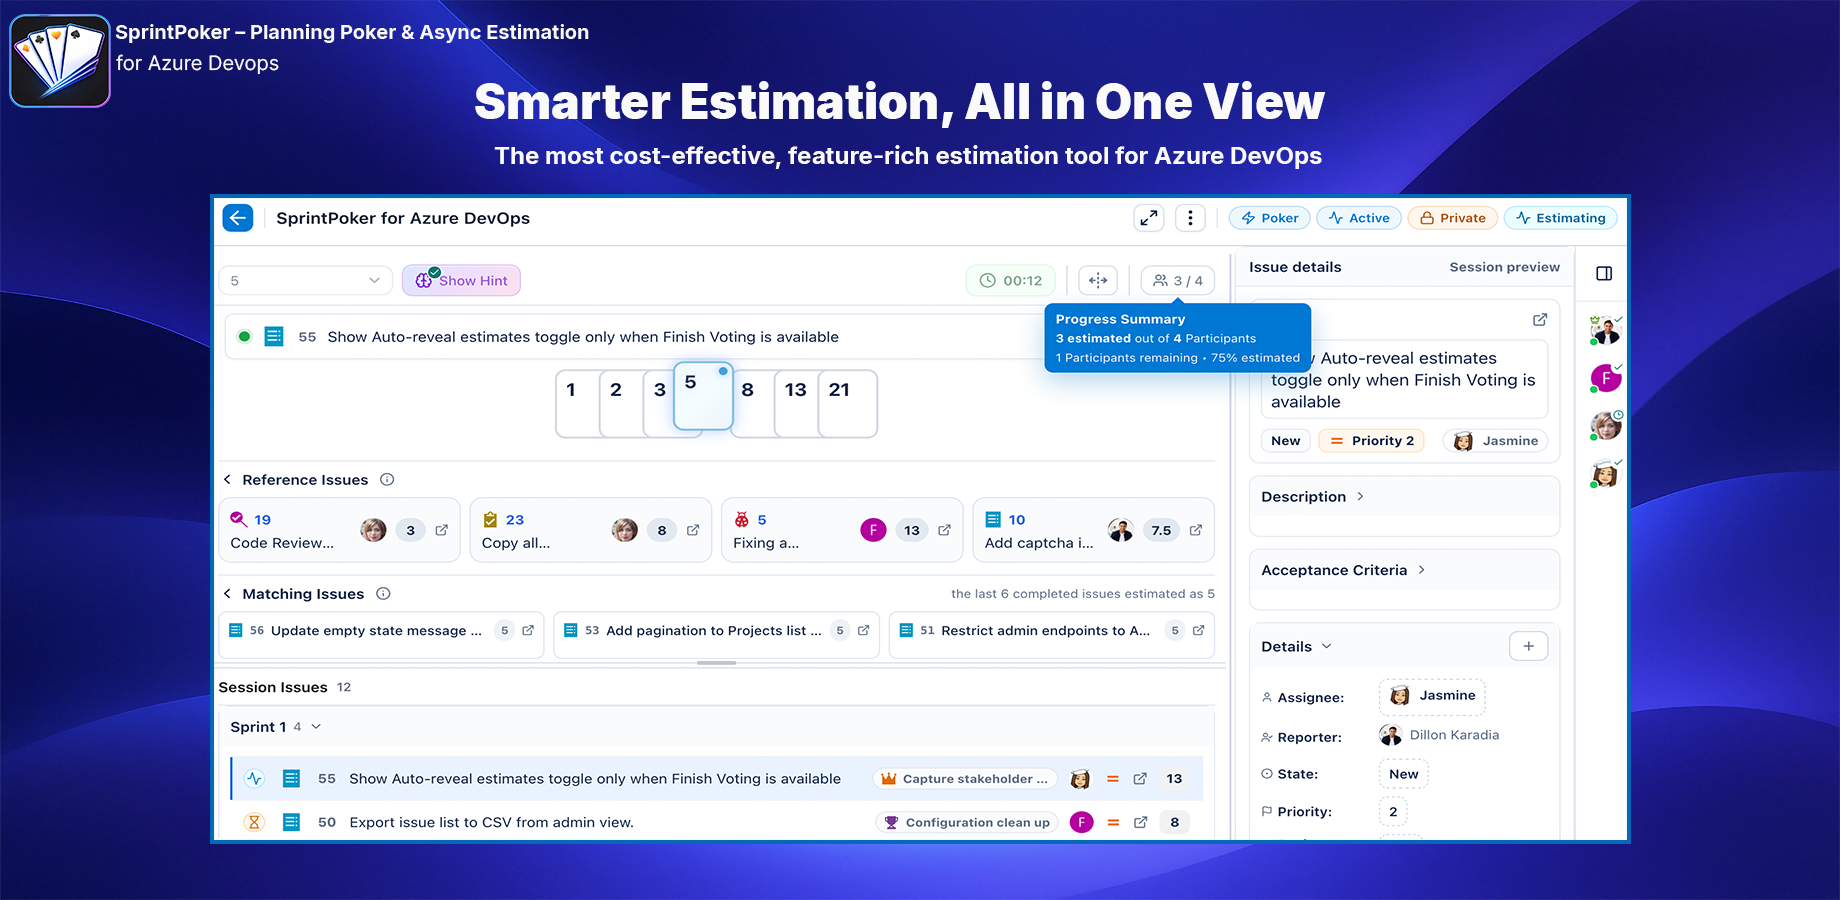The image size is (1840, 900).
Task: Open the three-dot more options menu
Action: point(1190,218)
